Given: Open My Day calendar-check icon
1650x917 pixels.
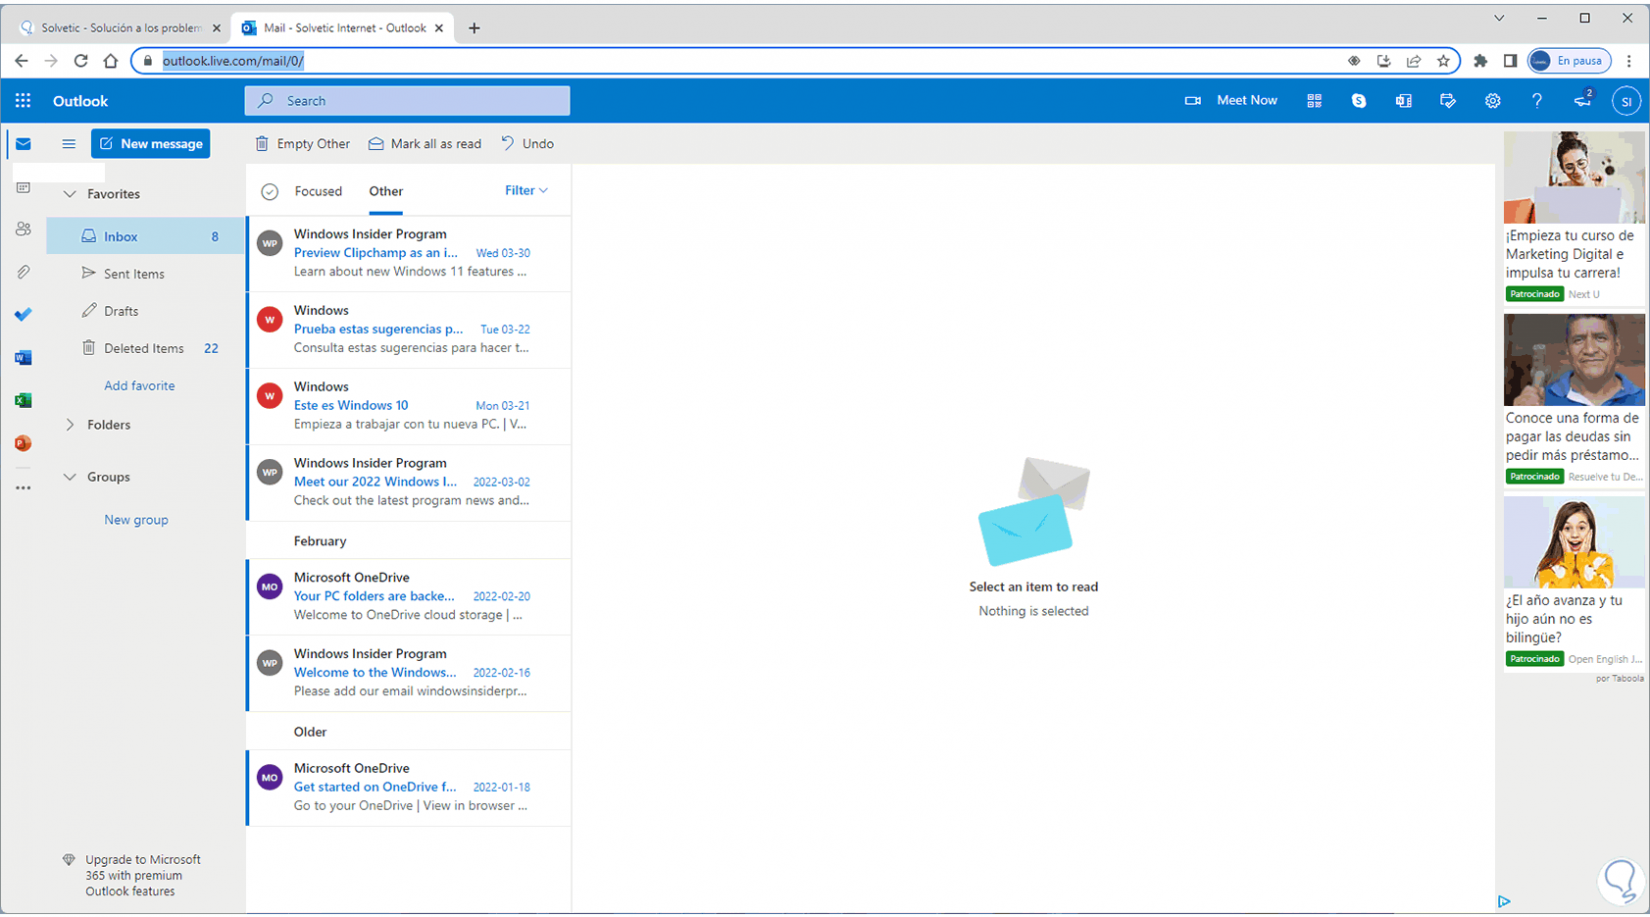Looking at the screenshot, I should pyautogui.click(x=1447, y=101).
